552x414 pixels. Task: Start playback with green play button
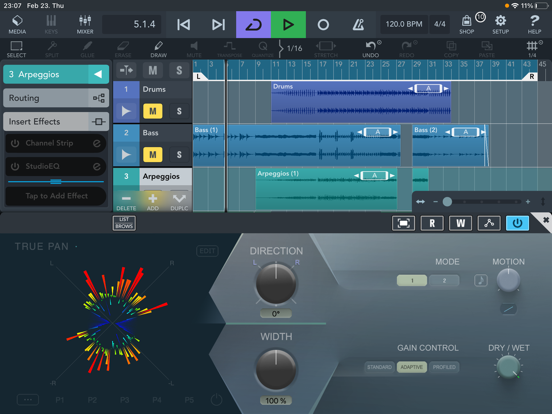pos(288,25)
